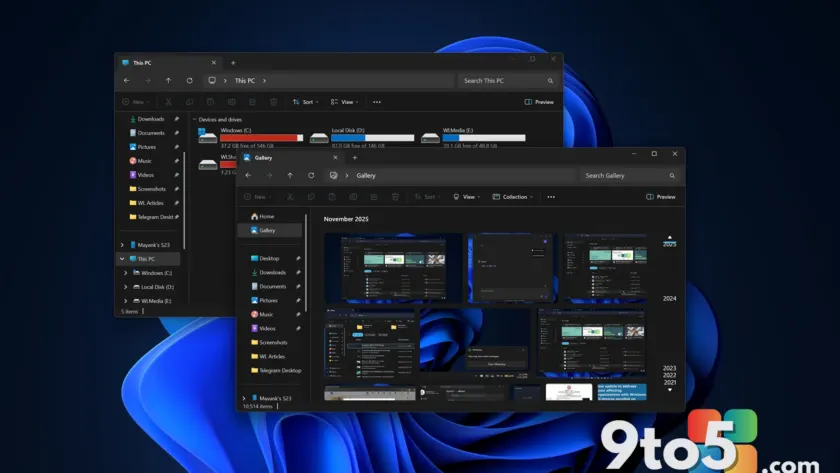
Task: Switch to the This PC tab
Action: [170, 63]
